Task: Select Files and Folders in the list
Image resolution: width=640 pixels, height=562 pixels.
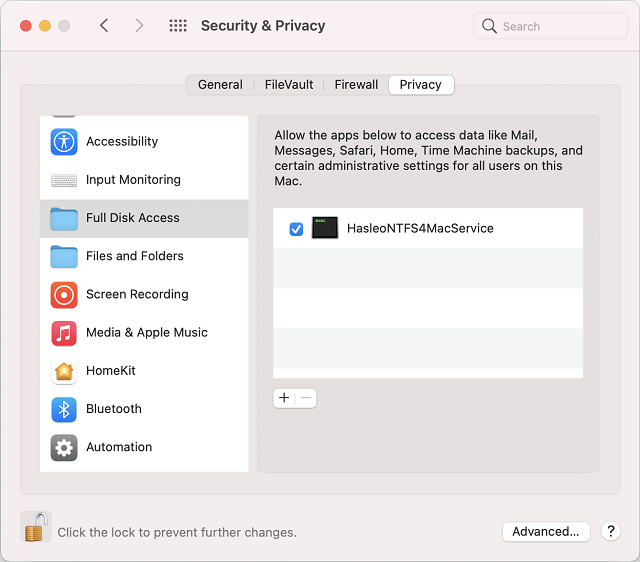Action: [134, 256]
